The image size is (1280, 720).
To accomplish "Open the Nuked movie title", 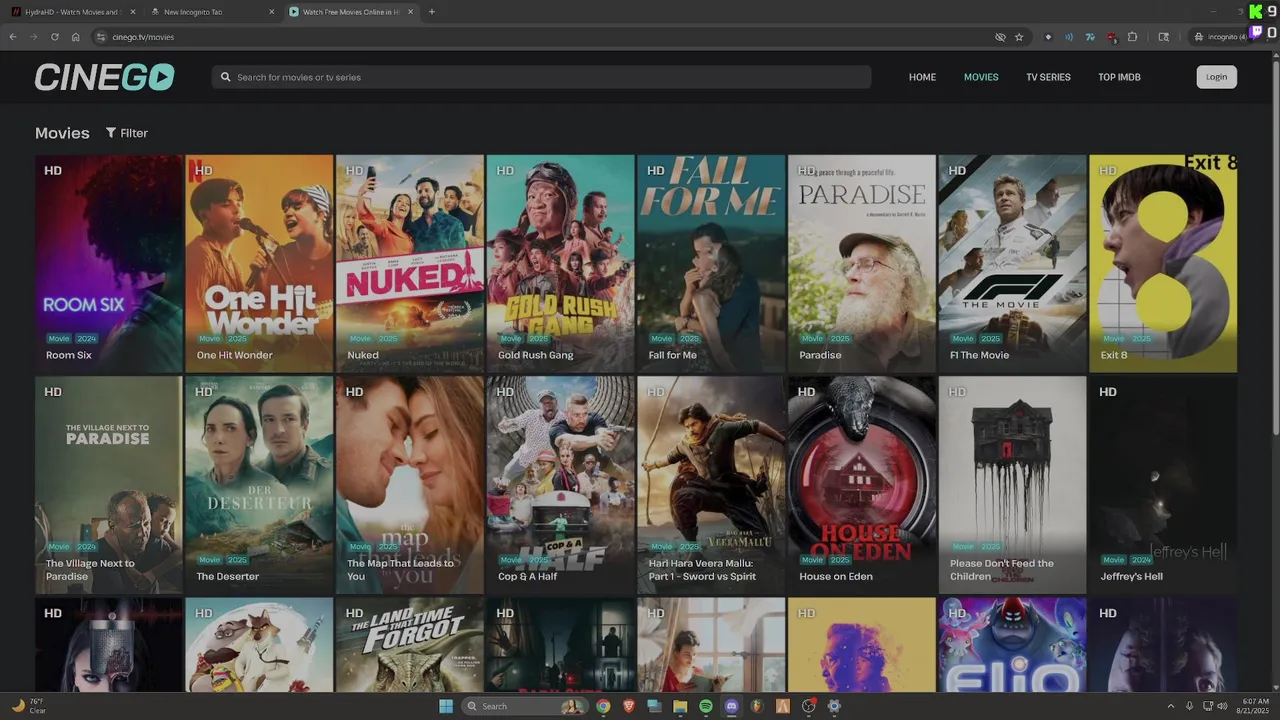I will pyautogui.click(x=362, y=355).
